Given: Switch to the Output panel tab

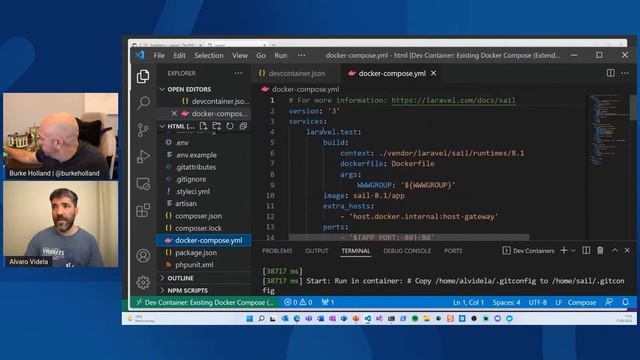Looking at the screenshot, I should click(x=316, y=251).
